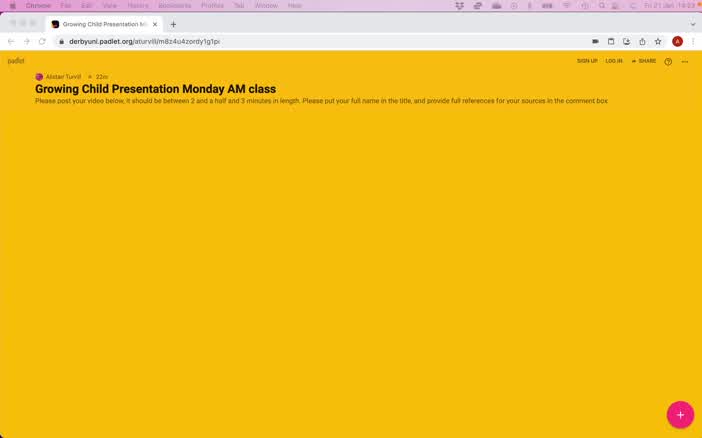This screenshot has height=438, width=702.
Task: Click the Alistair Turvill author name
Action: 63,77
